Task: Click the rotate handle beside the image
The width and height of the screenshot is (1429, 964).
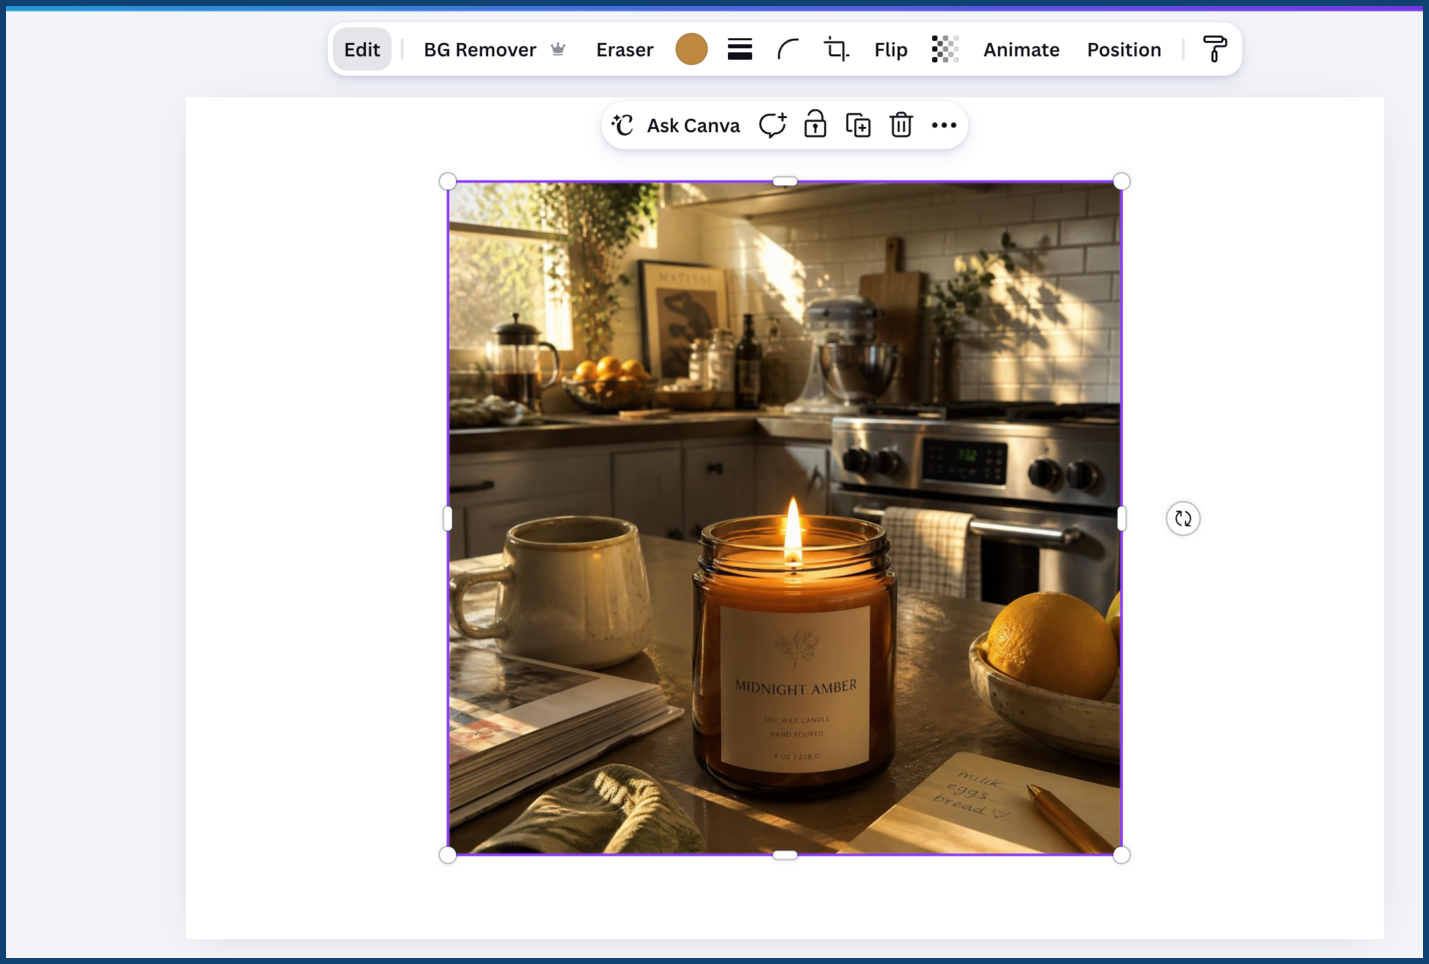Action: click(x=1183, y=518)
